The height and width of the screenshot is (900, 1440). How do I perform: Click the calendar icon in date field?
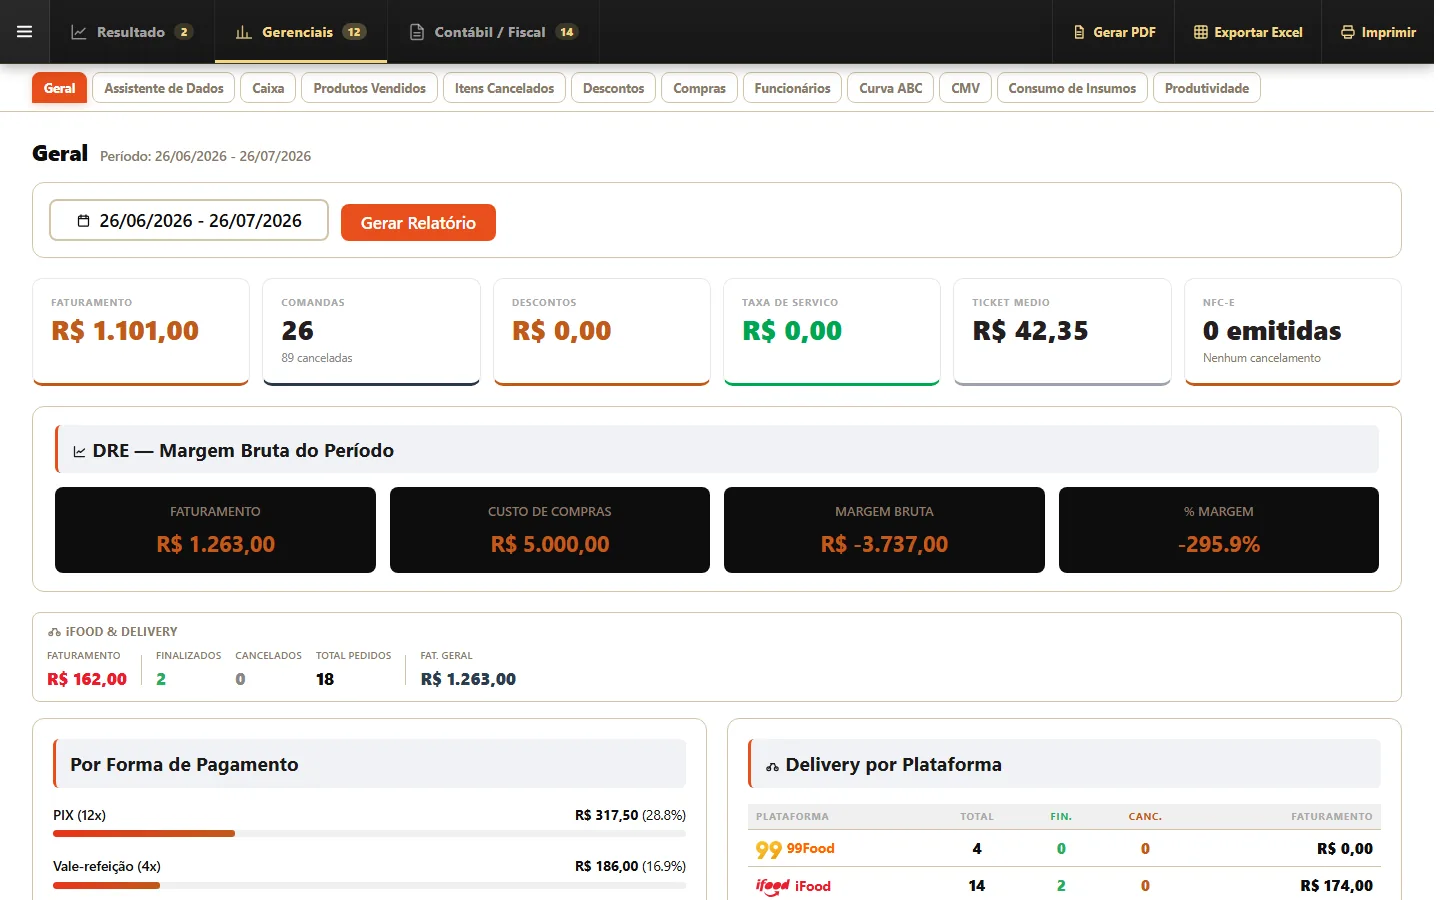point(84,221)
